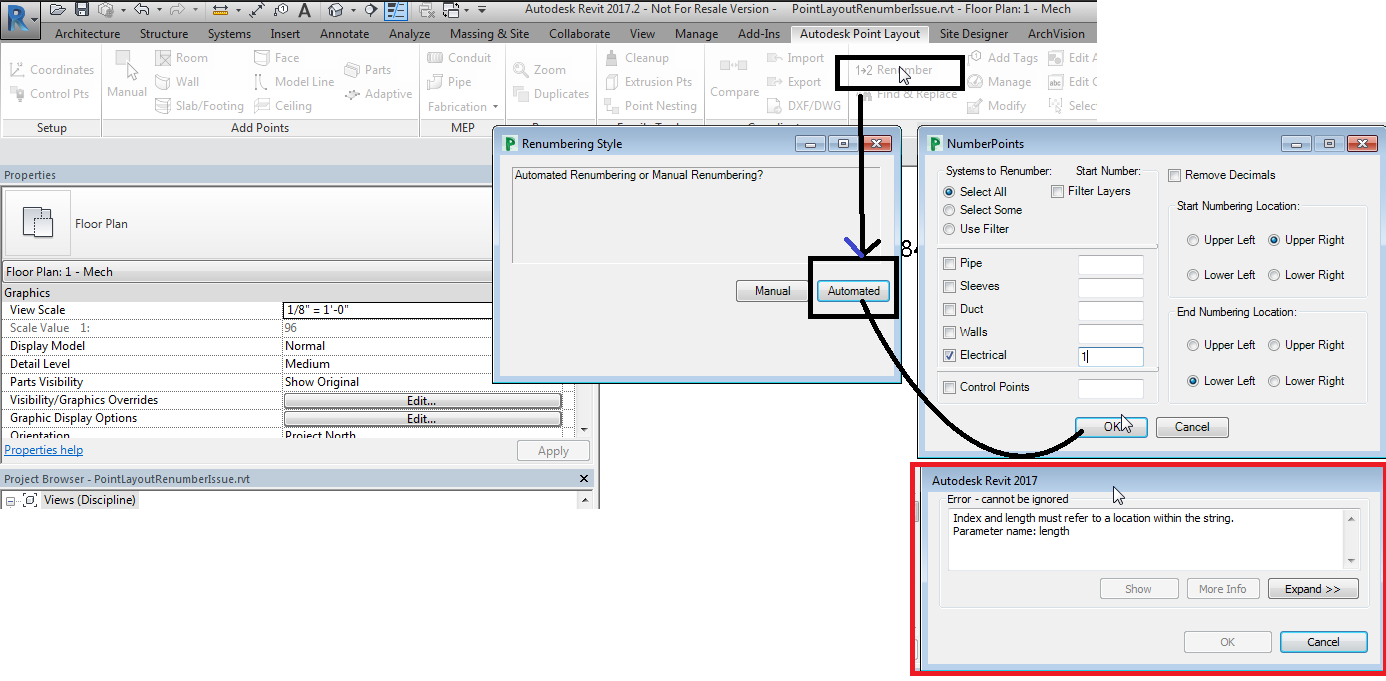Screen dimensions: 1386x681
Task: Click the Point Nesting tool
Action: pyautogui.click(x=650, y=106)
